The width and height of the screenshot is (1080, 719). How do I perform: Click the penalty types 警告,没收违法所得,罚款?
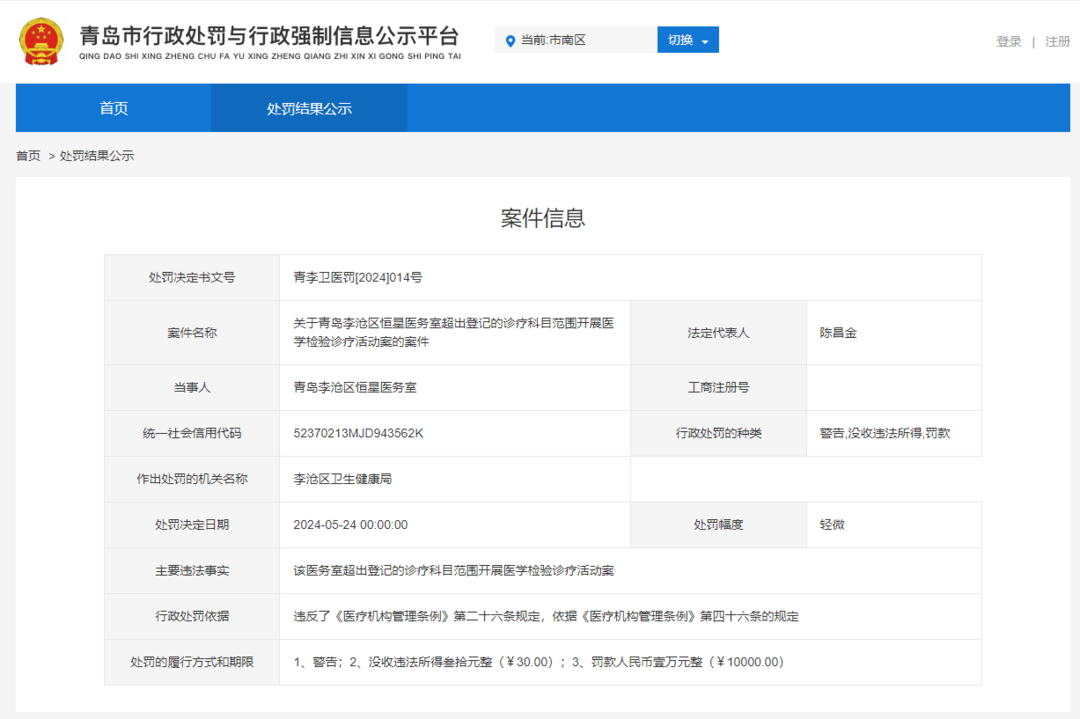coord(884,433)
